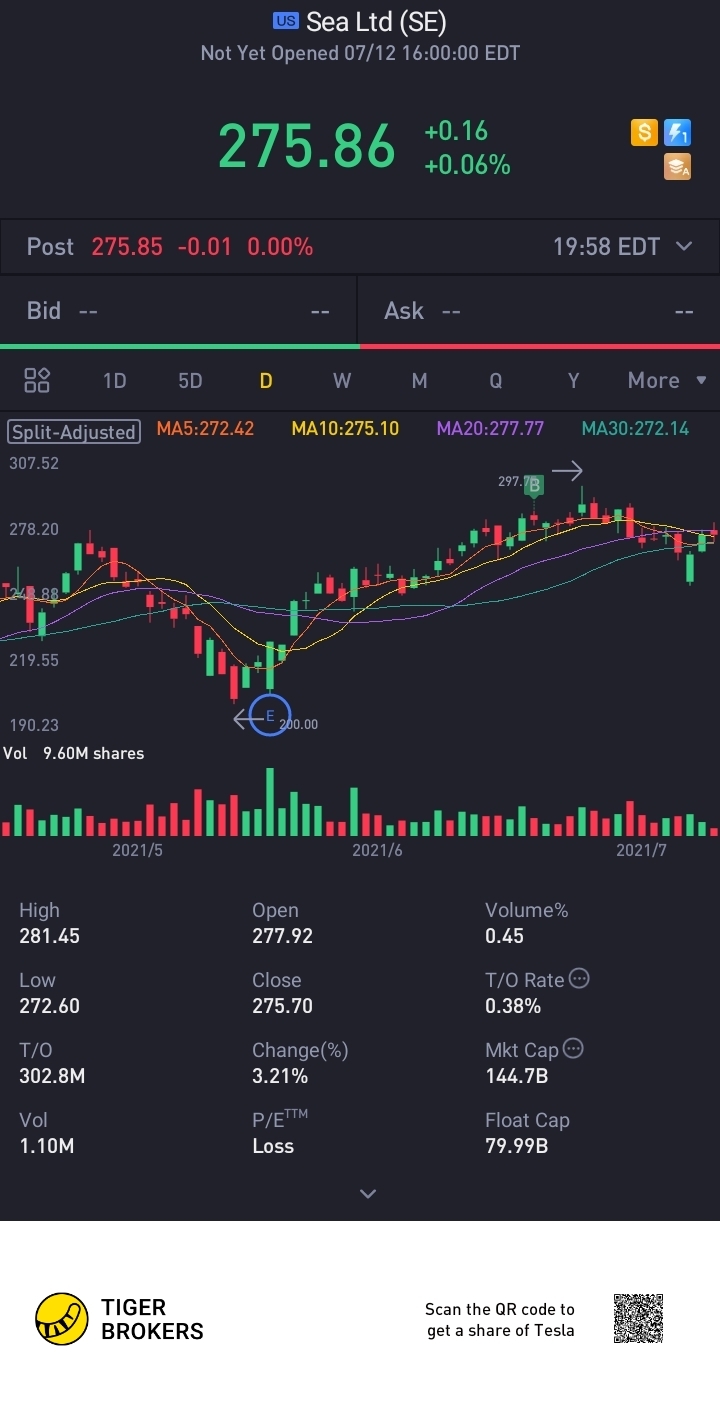The height and width of the screenshot is (1417, 720).
Task: Open the chart layout grid icon
Action: (x=37, y=380)
